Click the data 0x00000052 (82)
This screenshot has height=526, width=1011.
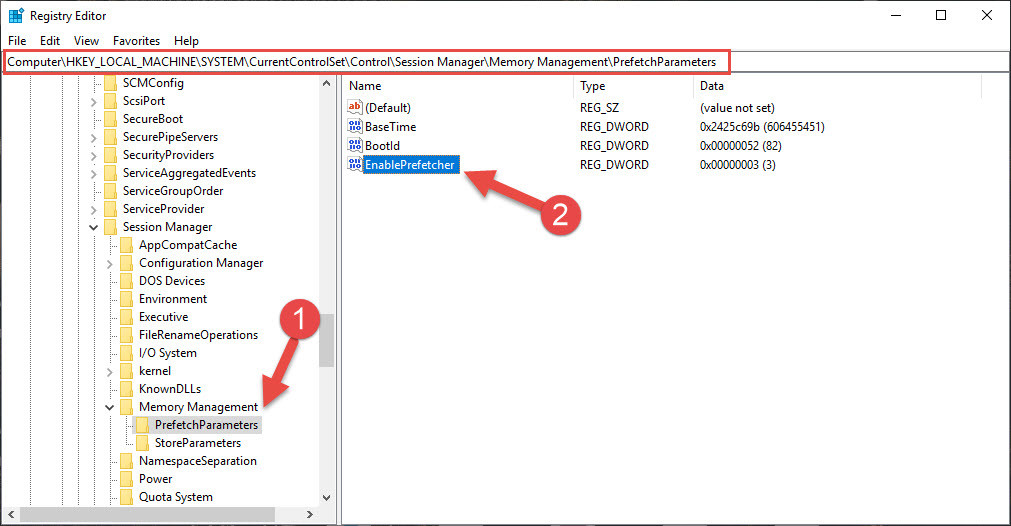(741, 146)
